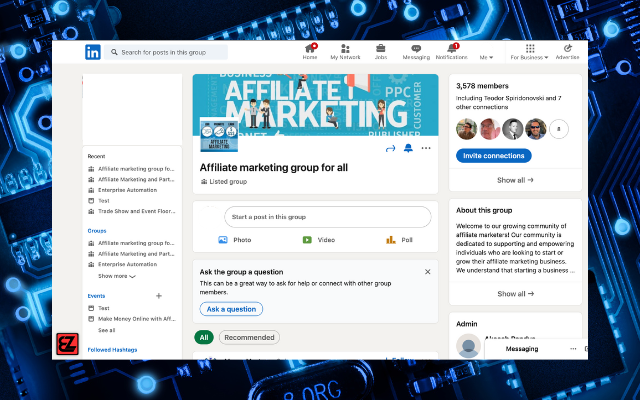640x400 pixels.
Task: Click the Admin profile avatar
Action: coord(468,346)
